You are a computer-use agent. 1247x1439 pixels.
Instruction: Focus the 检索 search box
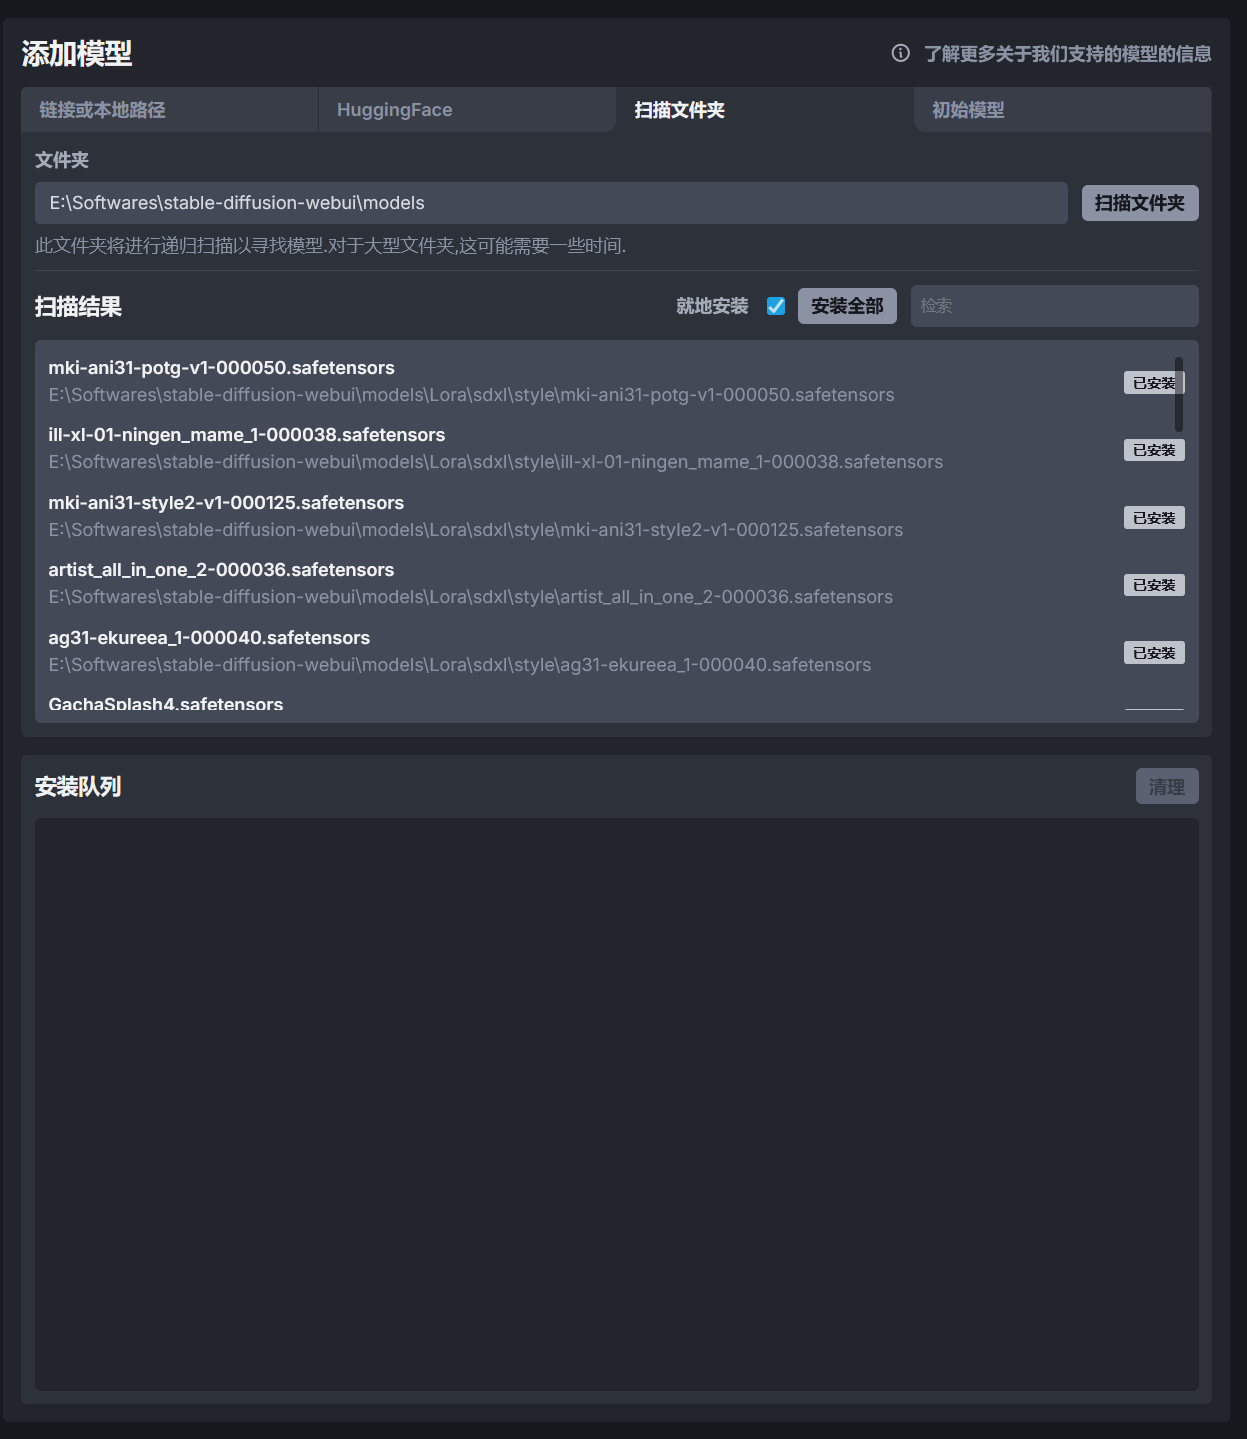1054,306
